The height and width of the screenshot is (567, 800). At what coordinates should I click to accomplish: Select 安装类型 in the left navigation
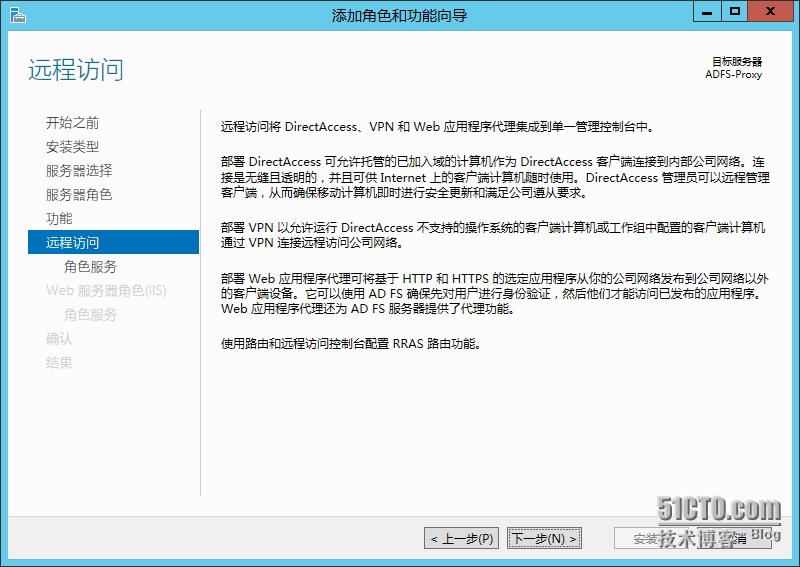pyautogui.click(x=72, y=147)
